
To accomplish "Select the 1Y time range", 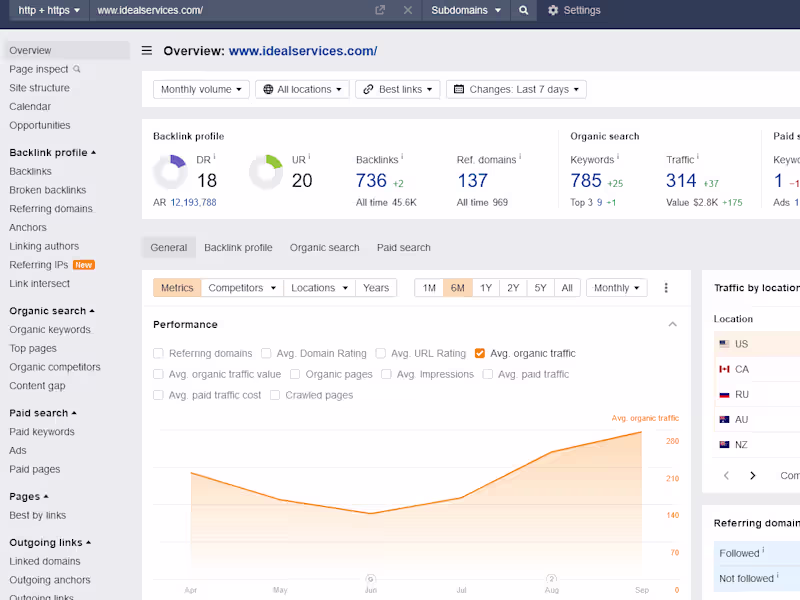I will click(x=486, y=288).
